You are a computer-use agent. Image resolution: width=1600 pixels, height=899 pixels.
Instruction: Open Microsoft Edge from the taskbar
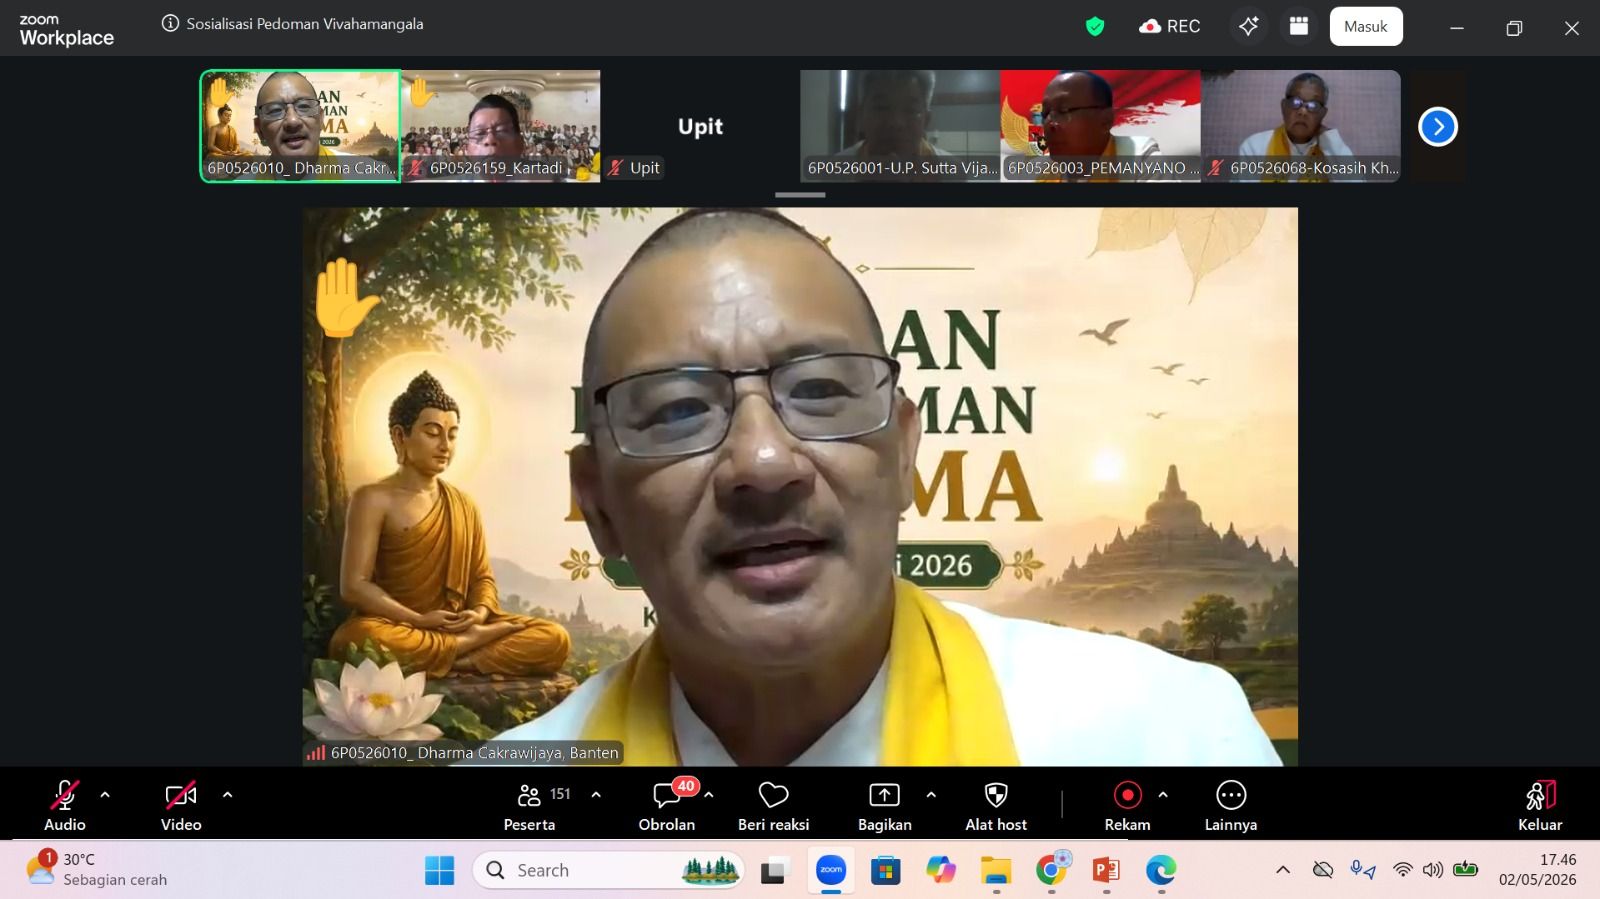tap(1161, 870)
